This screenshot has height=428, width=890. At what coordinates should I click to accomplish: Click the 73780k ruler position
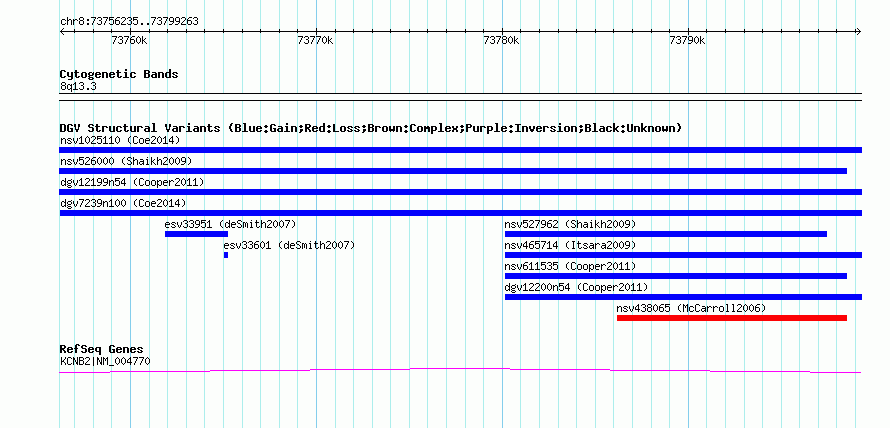pos(501,40)
